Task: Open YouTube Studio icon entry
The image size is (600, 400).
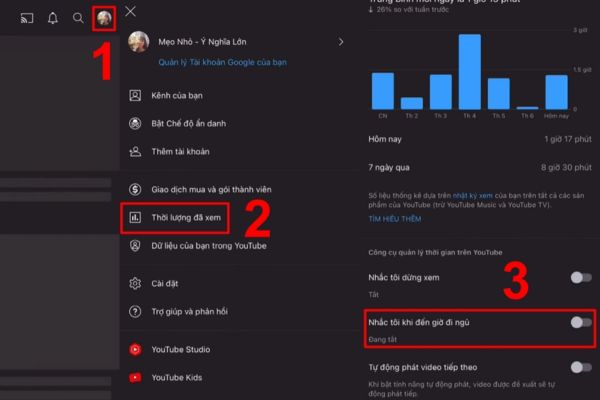Action: click(x=135, y=349)
